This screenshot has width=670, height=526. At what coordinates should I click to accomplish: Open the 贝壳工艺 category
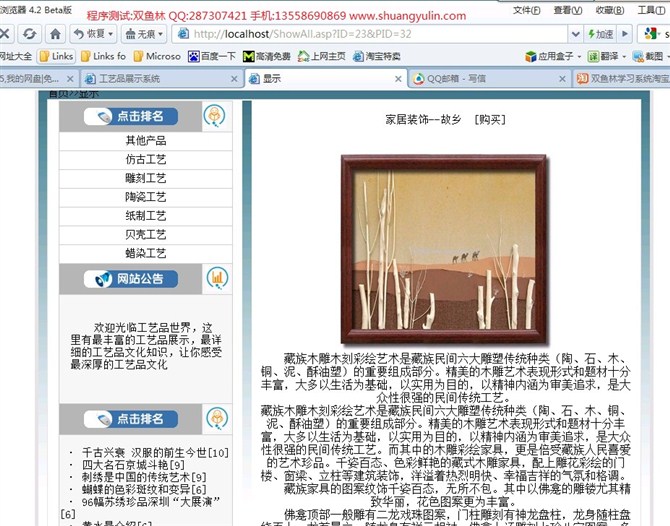click(x=146, y=235)
